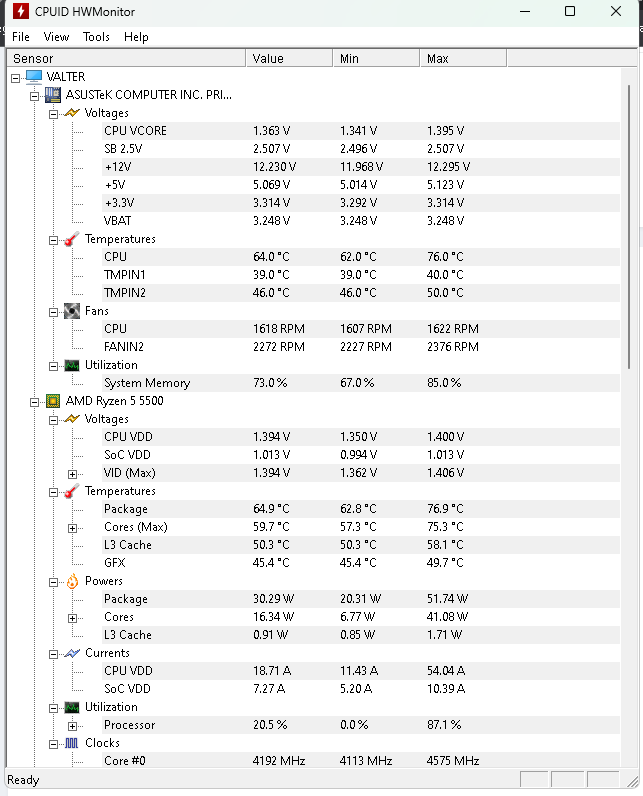The height and width of the screenshot is (796, 643).
Task: Click the Fans section fan icon
Action: click(x=72, y=311)
